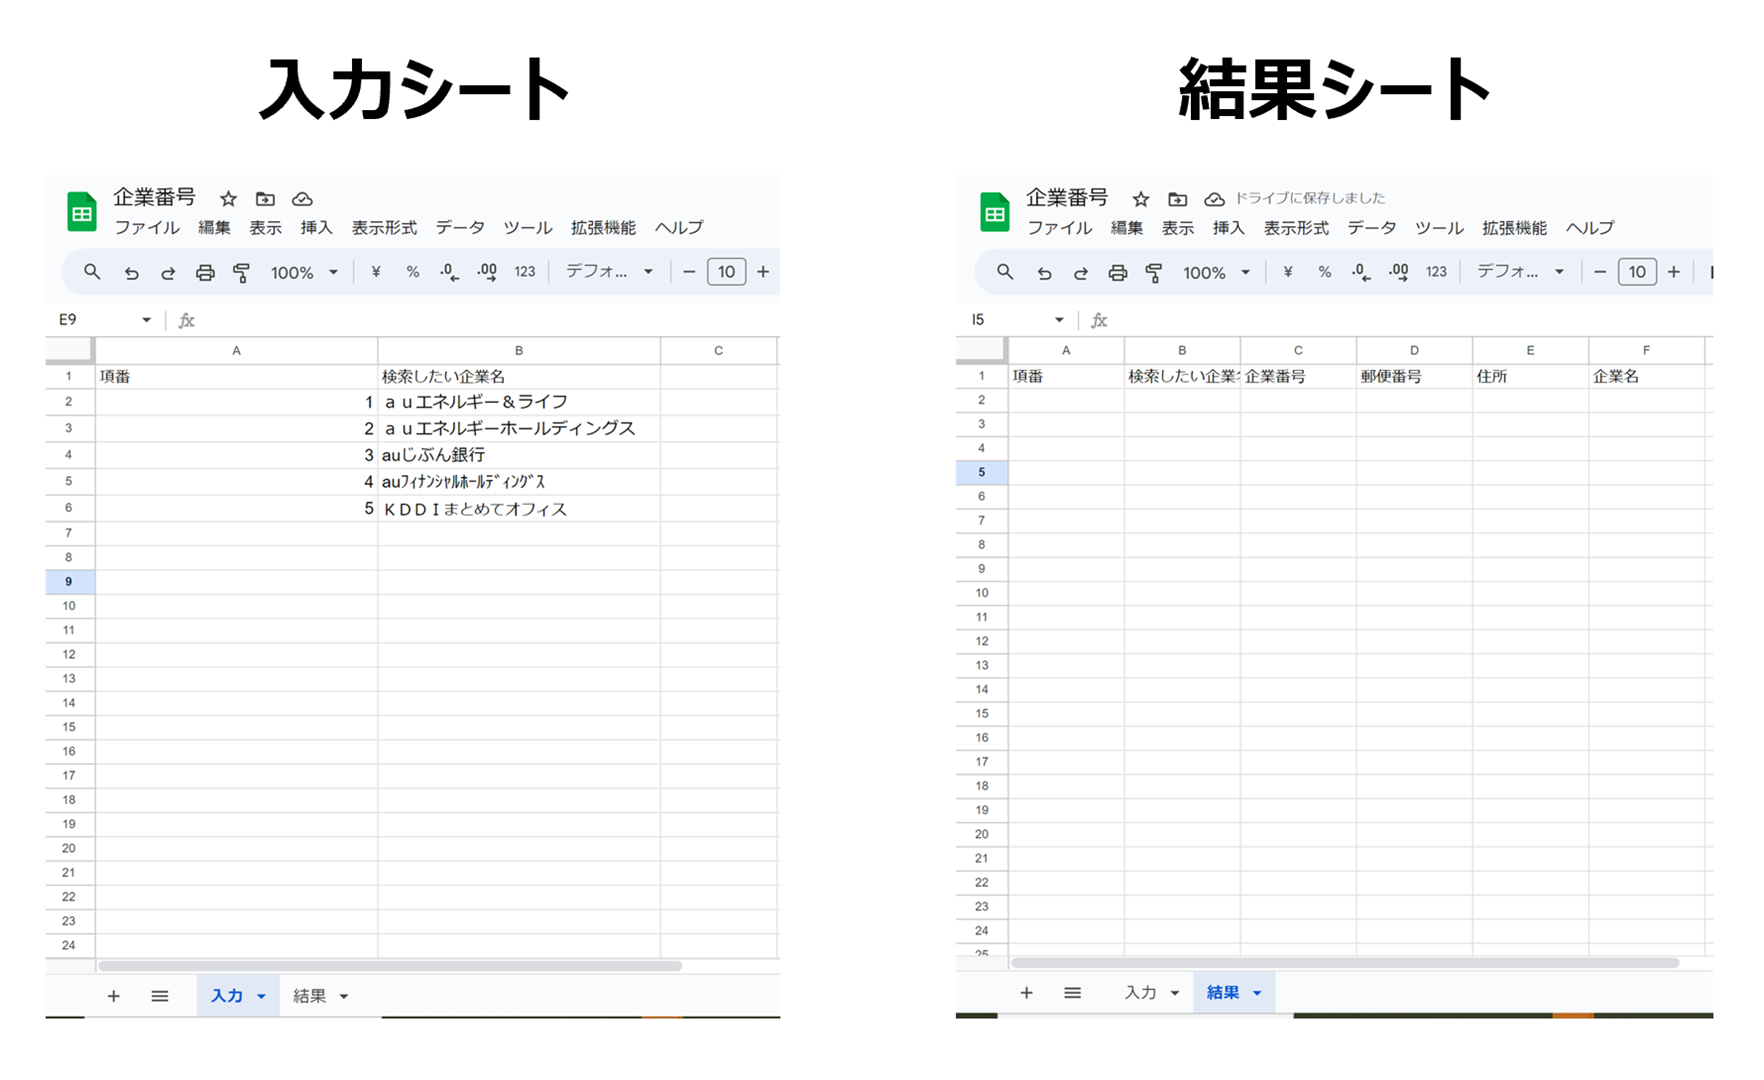Decrease decimal places in 結果シート toolbar
This screenshot has width=1764, height=1080.
1361,272
